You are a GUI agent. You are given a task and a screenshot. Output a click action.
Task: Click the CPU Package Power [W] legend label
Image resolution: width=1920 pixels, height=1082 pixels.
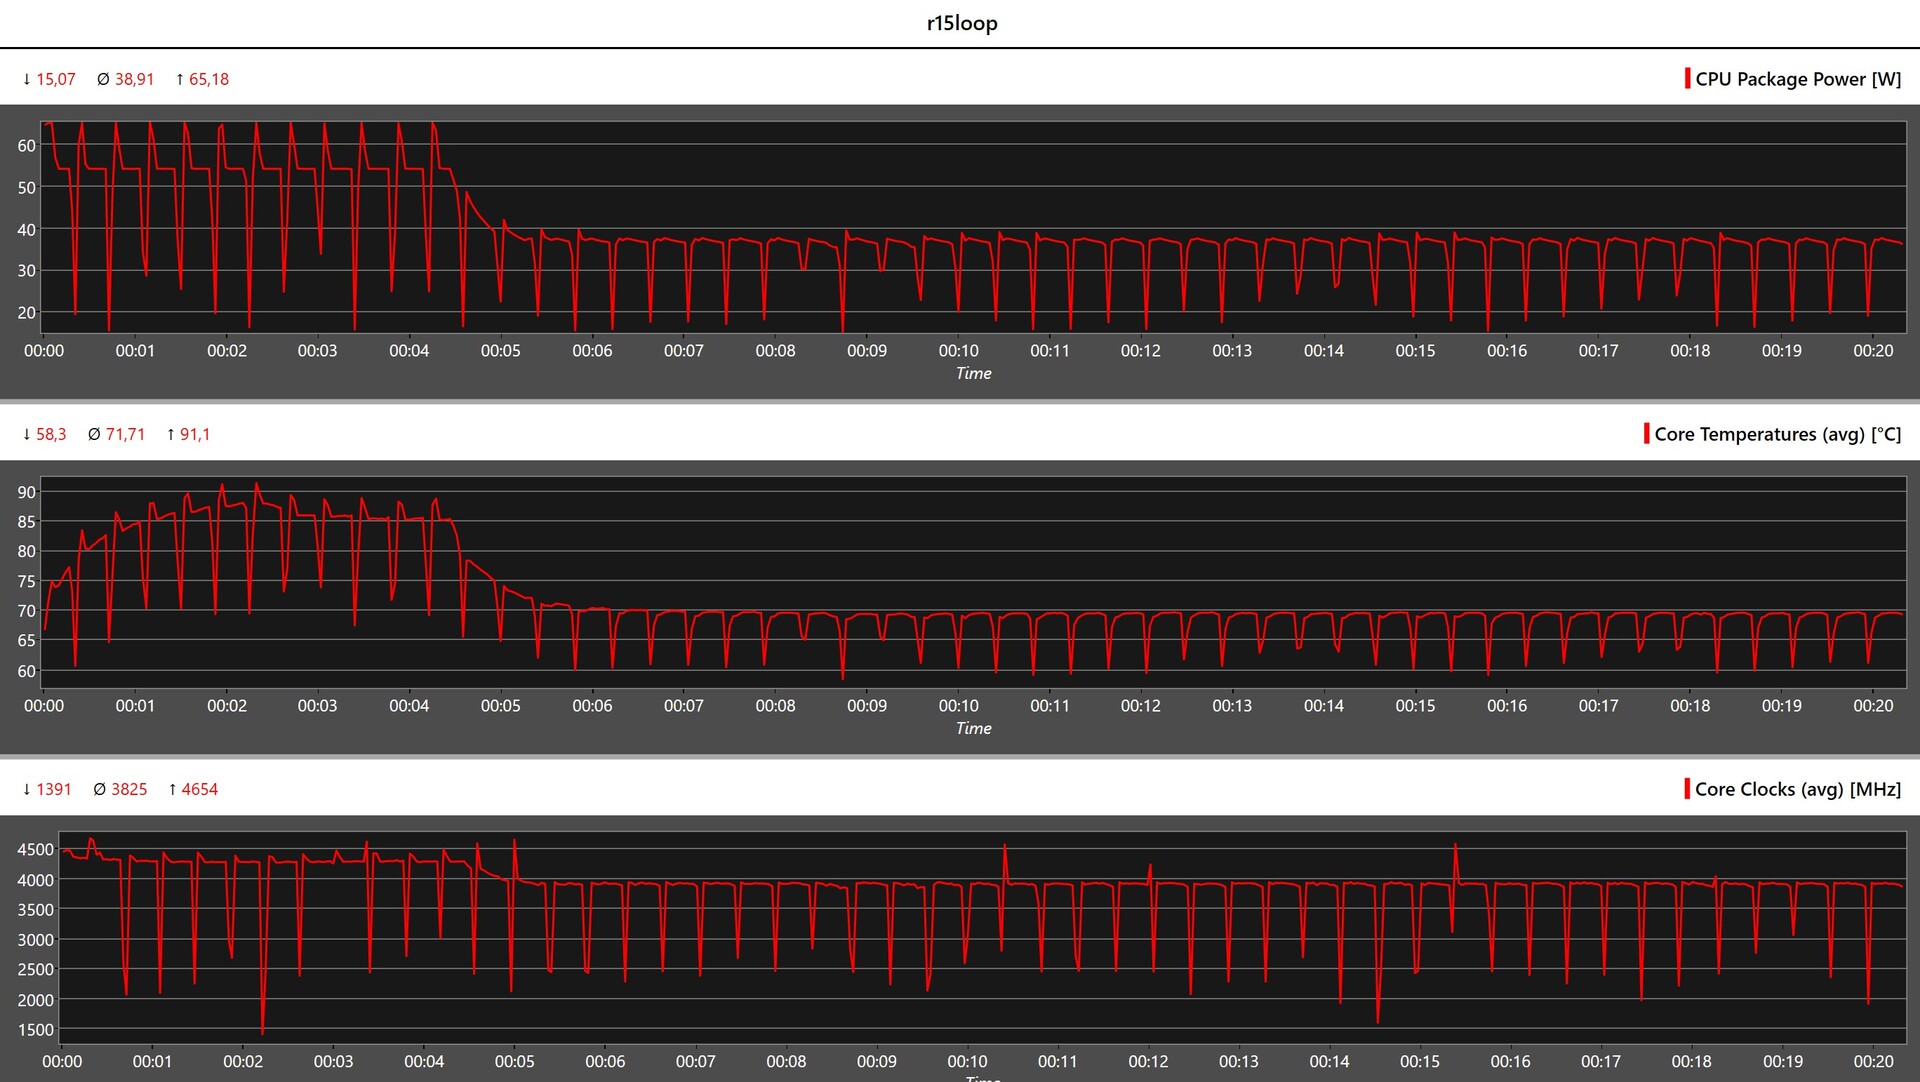click(1798, 79)
